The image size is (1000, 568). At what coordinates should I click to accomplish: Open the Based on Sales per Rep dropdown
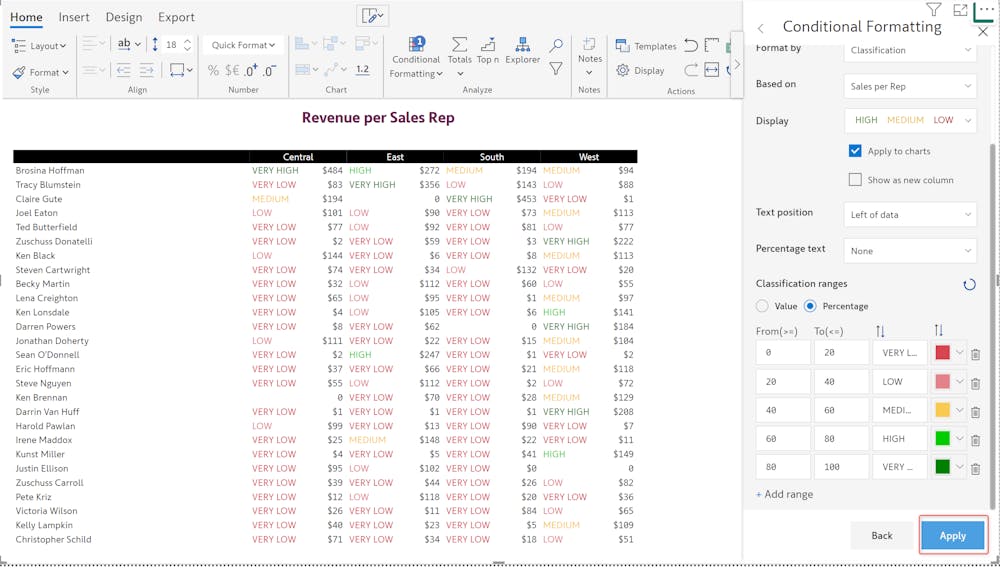910,86
